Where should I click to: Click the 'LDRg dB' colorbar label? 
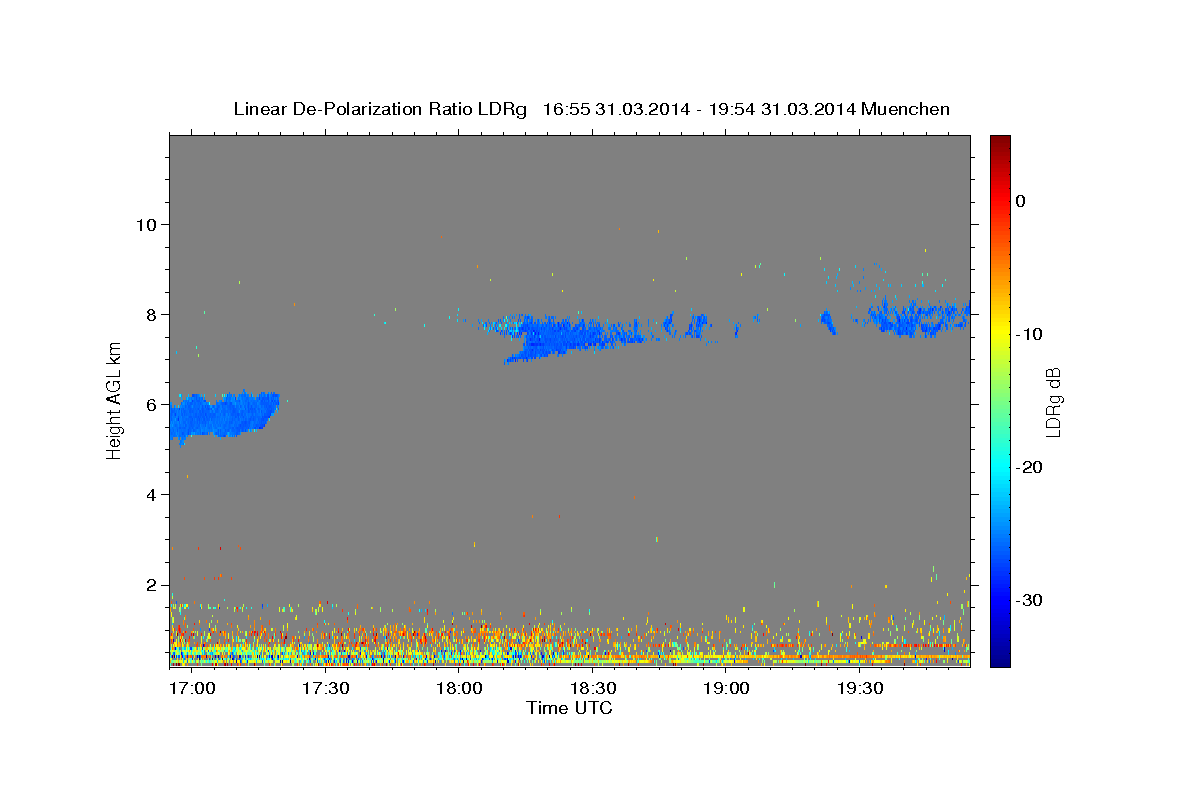click(x=1052, y=402)
